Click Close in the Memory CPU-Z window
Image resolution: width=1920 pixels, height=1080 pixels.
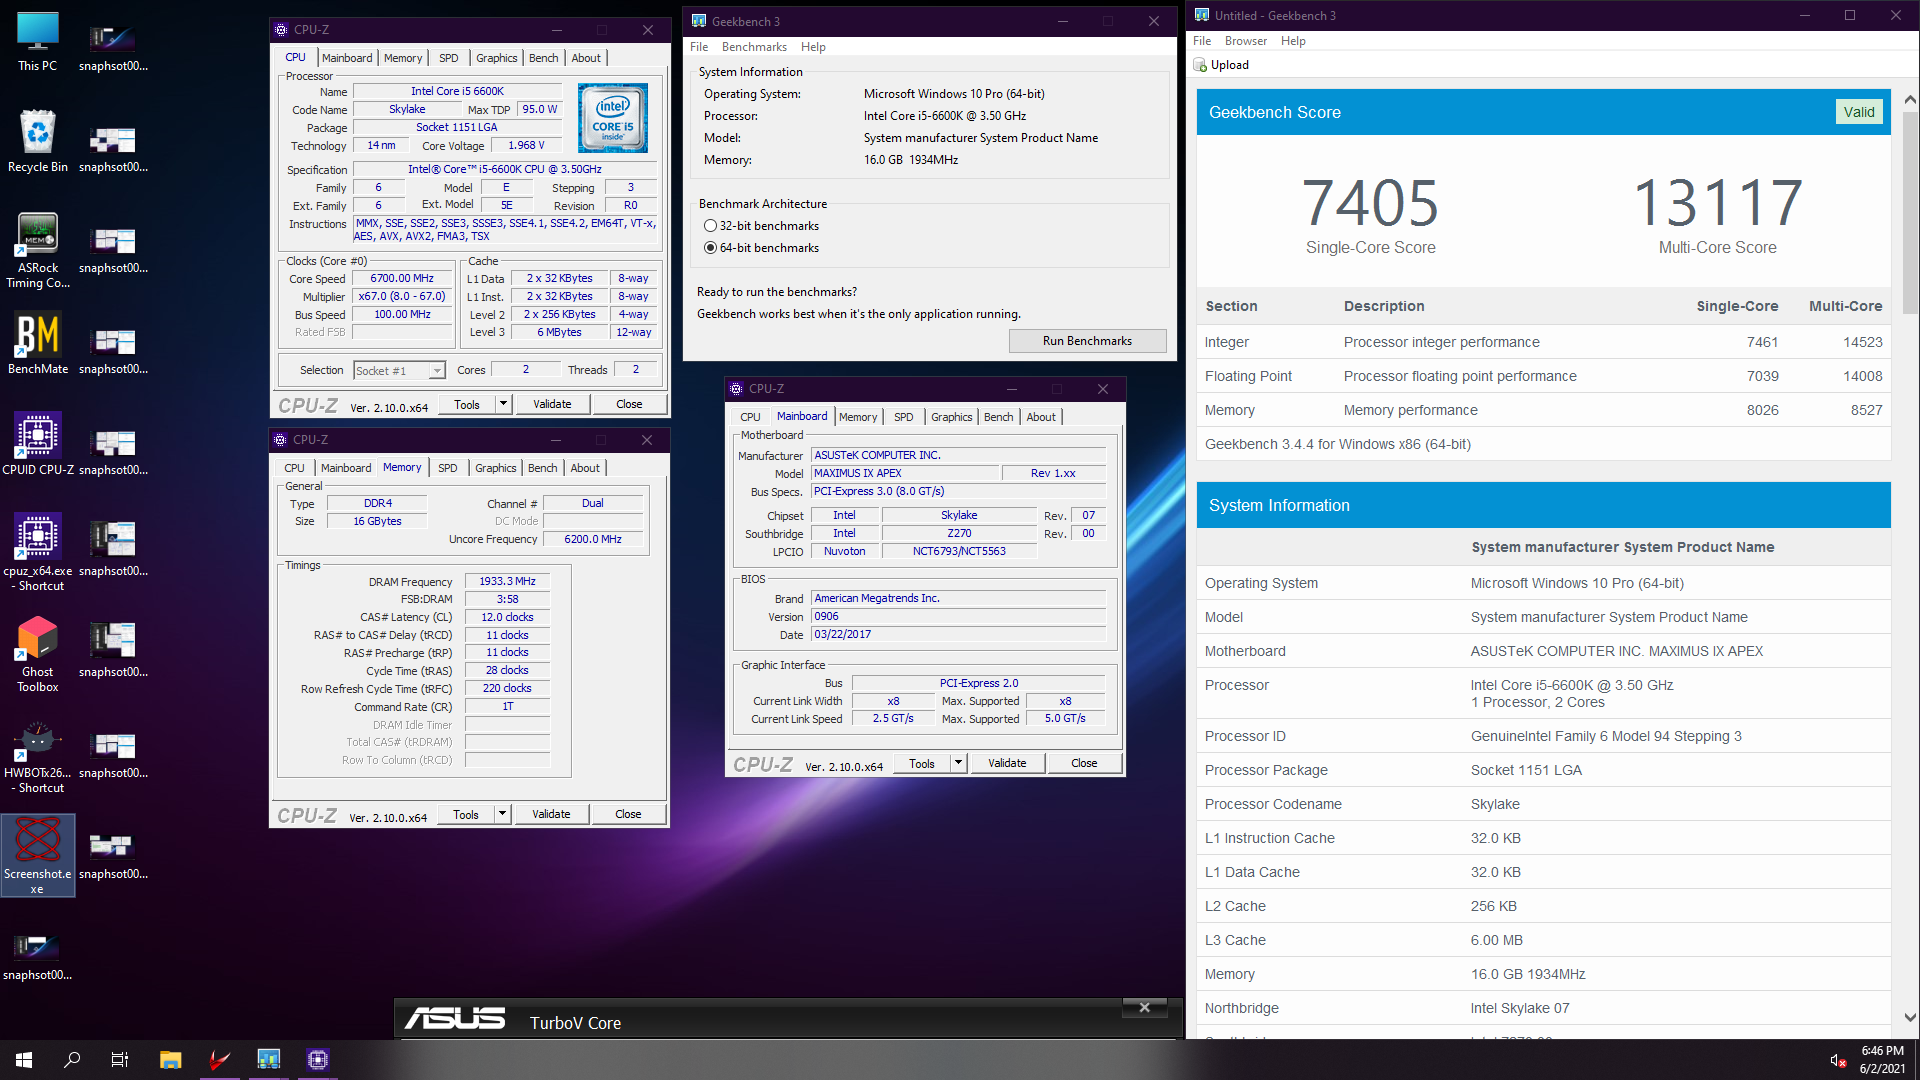pyautogui.click(x=628, y=814)
